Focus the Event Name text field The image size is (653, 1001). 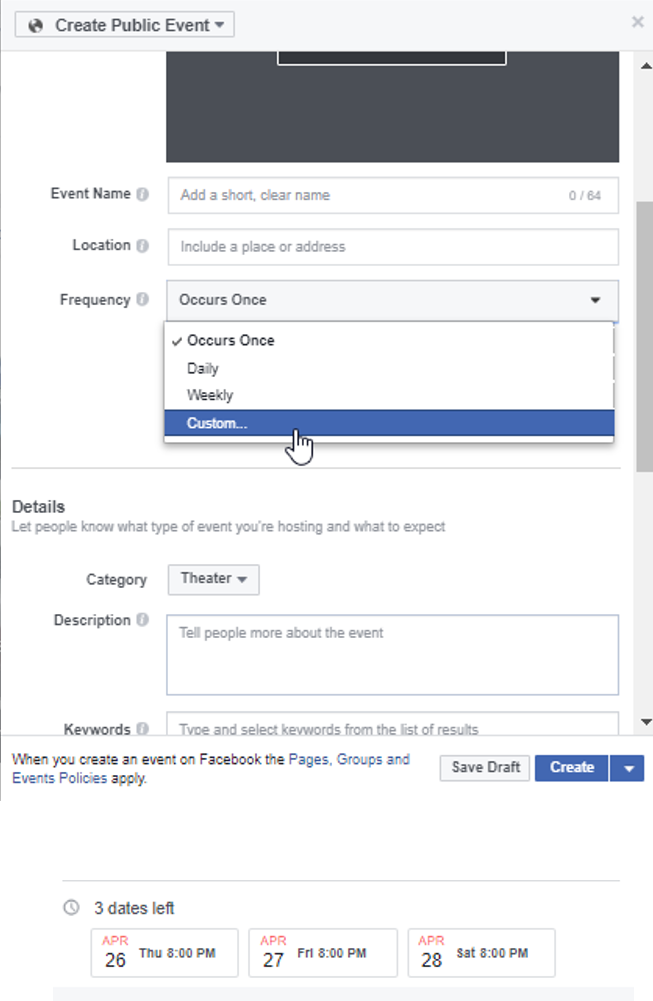click(393, 195)
